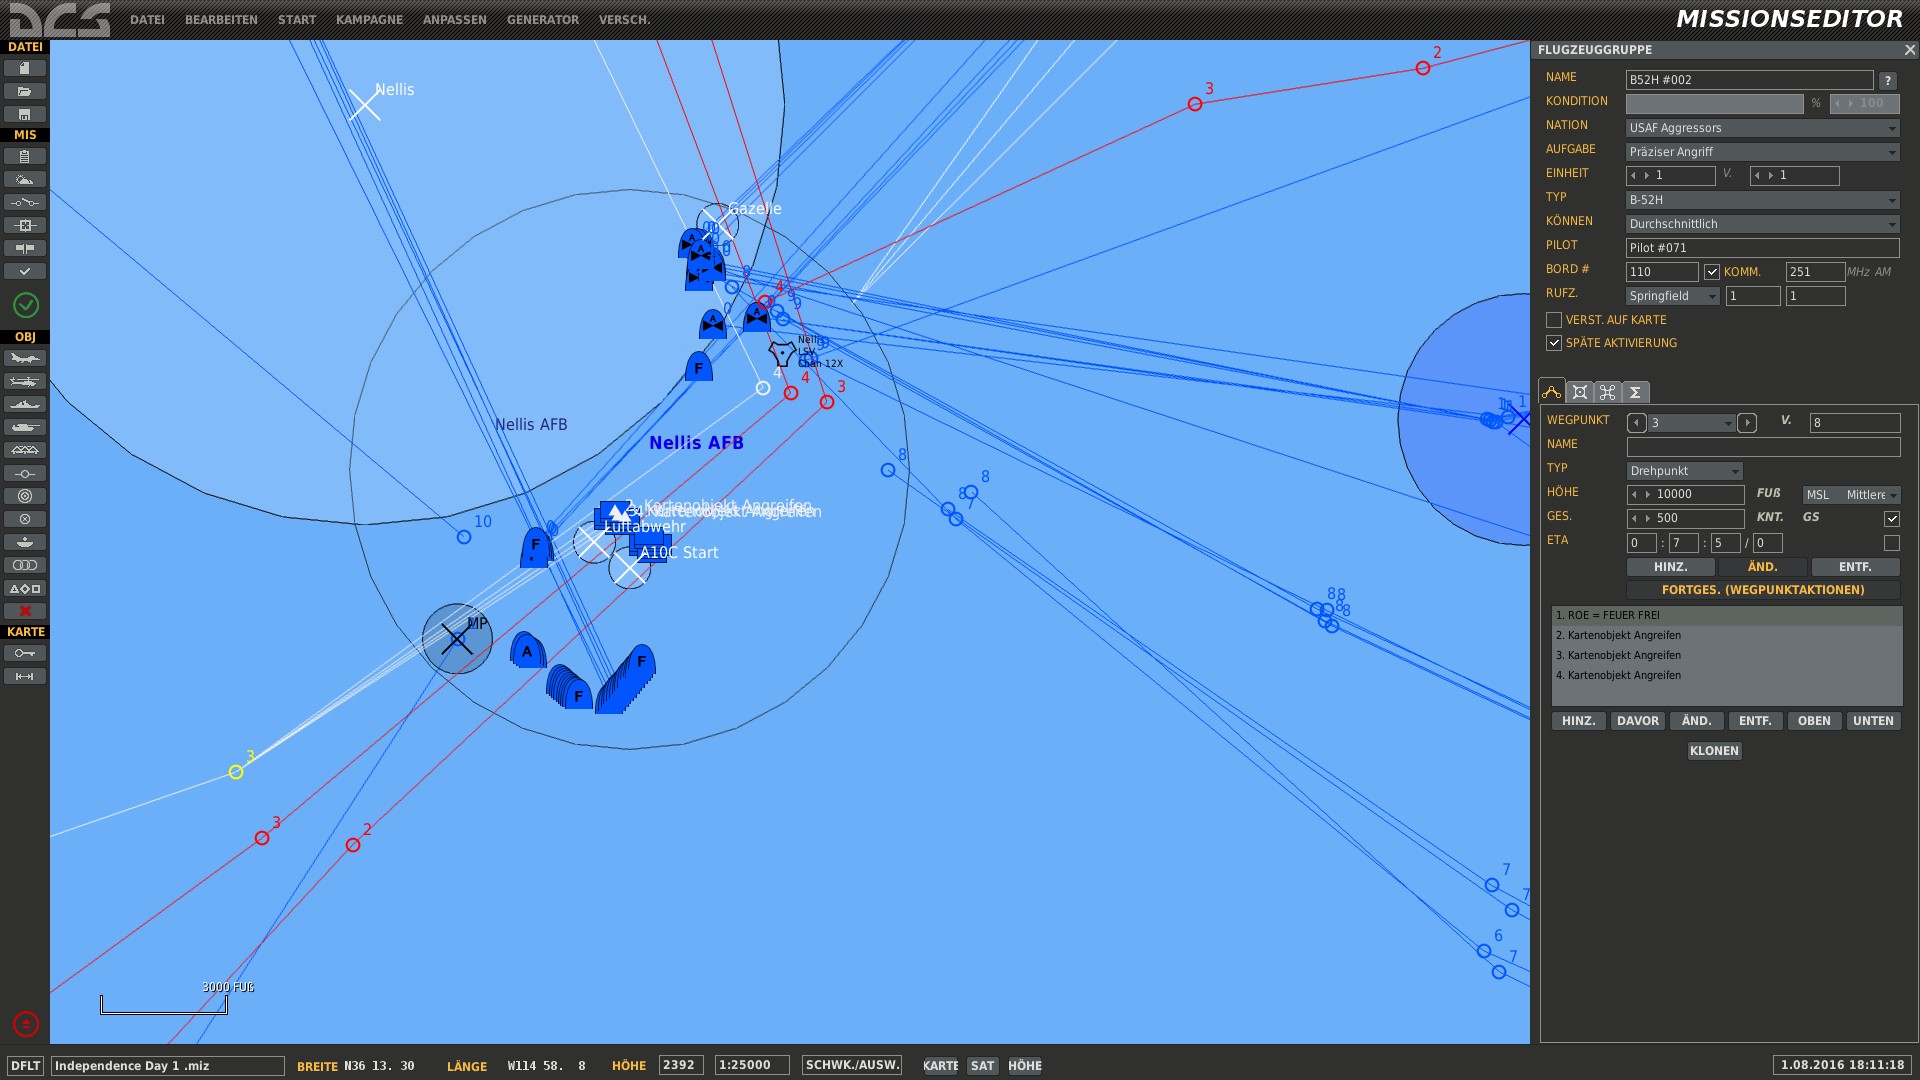Select the initial point target-ring tool
Viewport: 1920px width, 1080px height.
[25, 496]
